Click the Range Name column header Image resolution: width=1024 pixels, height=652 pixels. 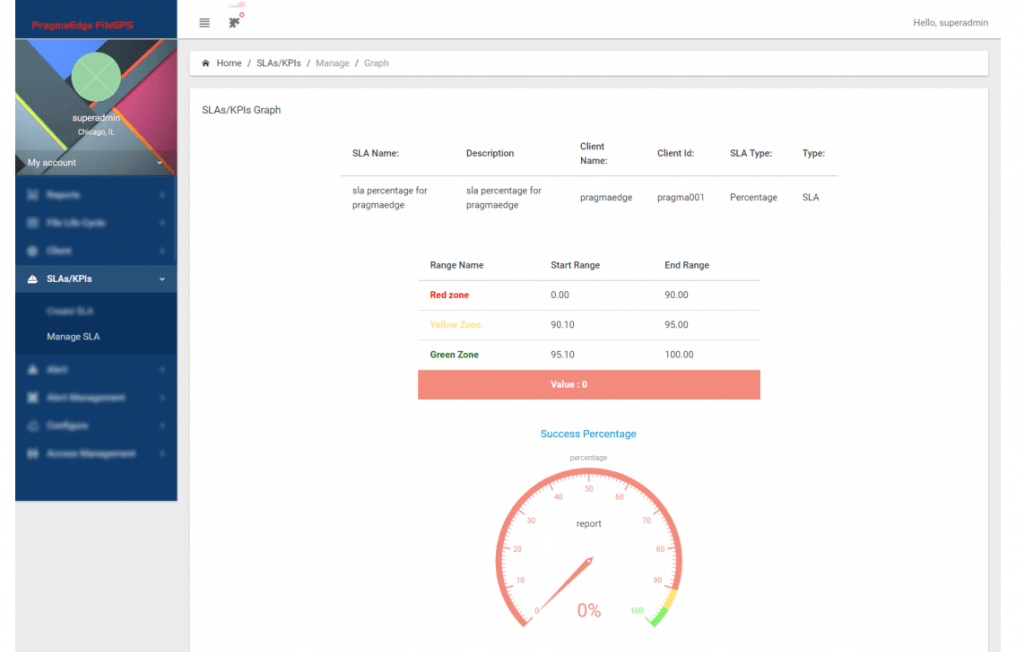click(456, 265)
